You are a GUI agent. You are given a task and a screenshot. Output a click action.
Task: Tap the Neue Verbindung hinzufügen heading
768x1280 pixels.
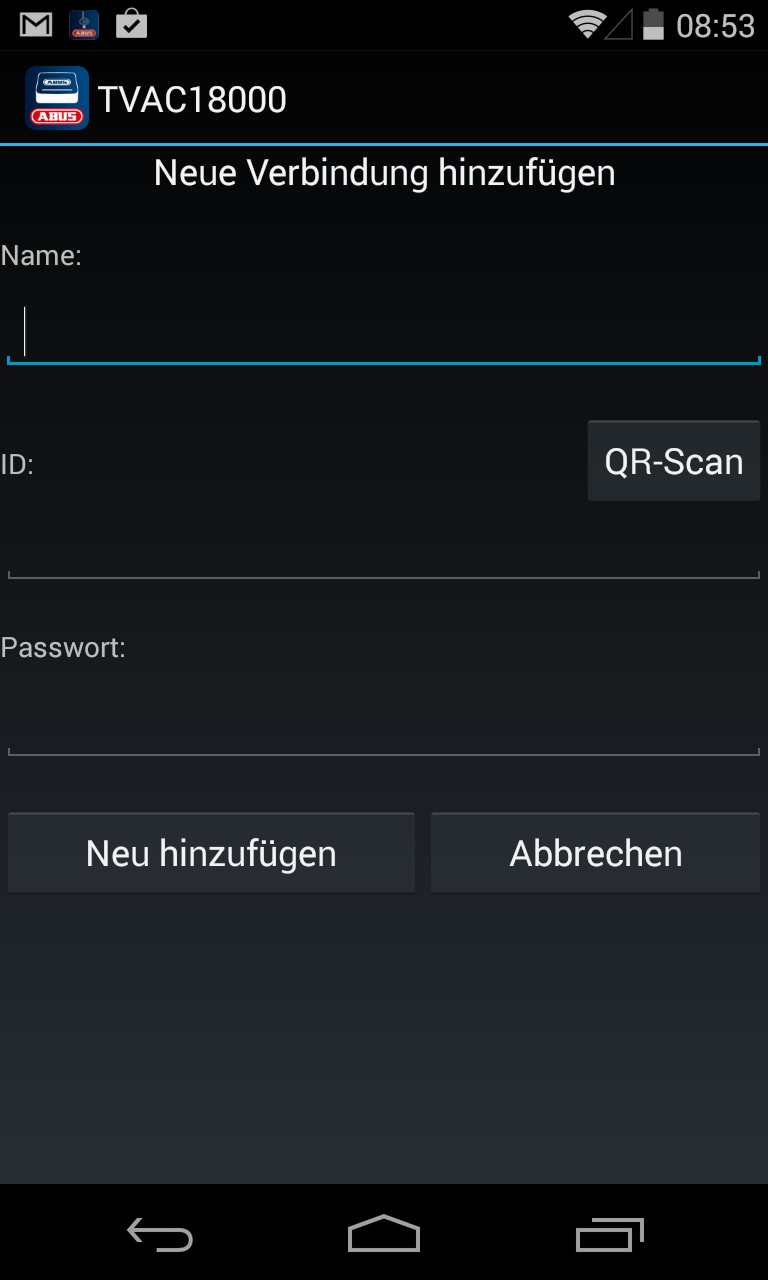(384, 173)
